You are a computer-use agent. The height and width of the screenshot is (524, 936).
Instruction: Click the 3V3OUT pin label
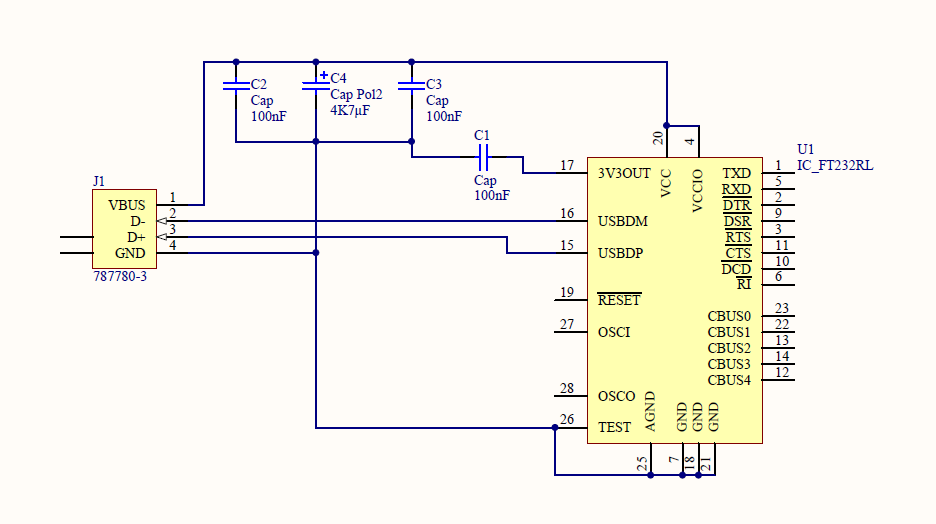point(624,174)
